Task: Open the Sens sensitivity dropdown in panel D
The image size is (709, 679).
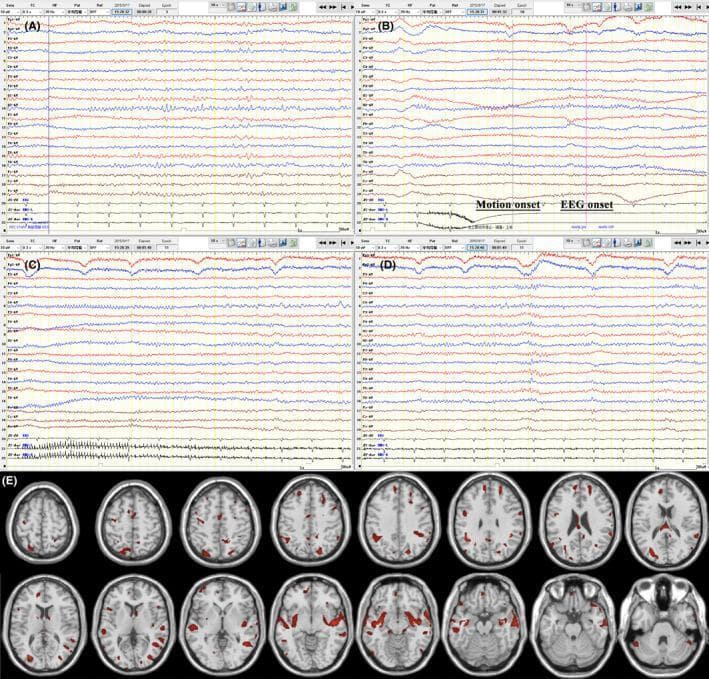Action: click(x=365, y=248)
